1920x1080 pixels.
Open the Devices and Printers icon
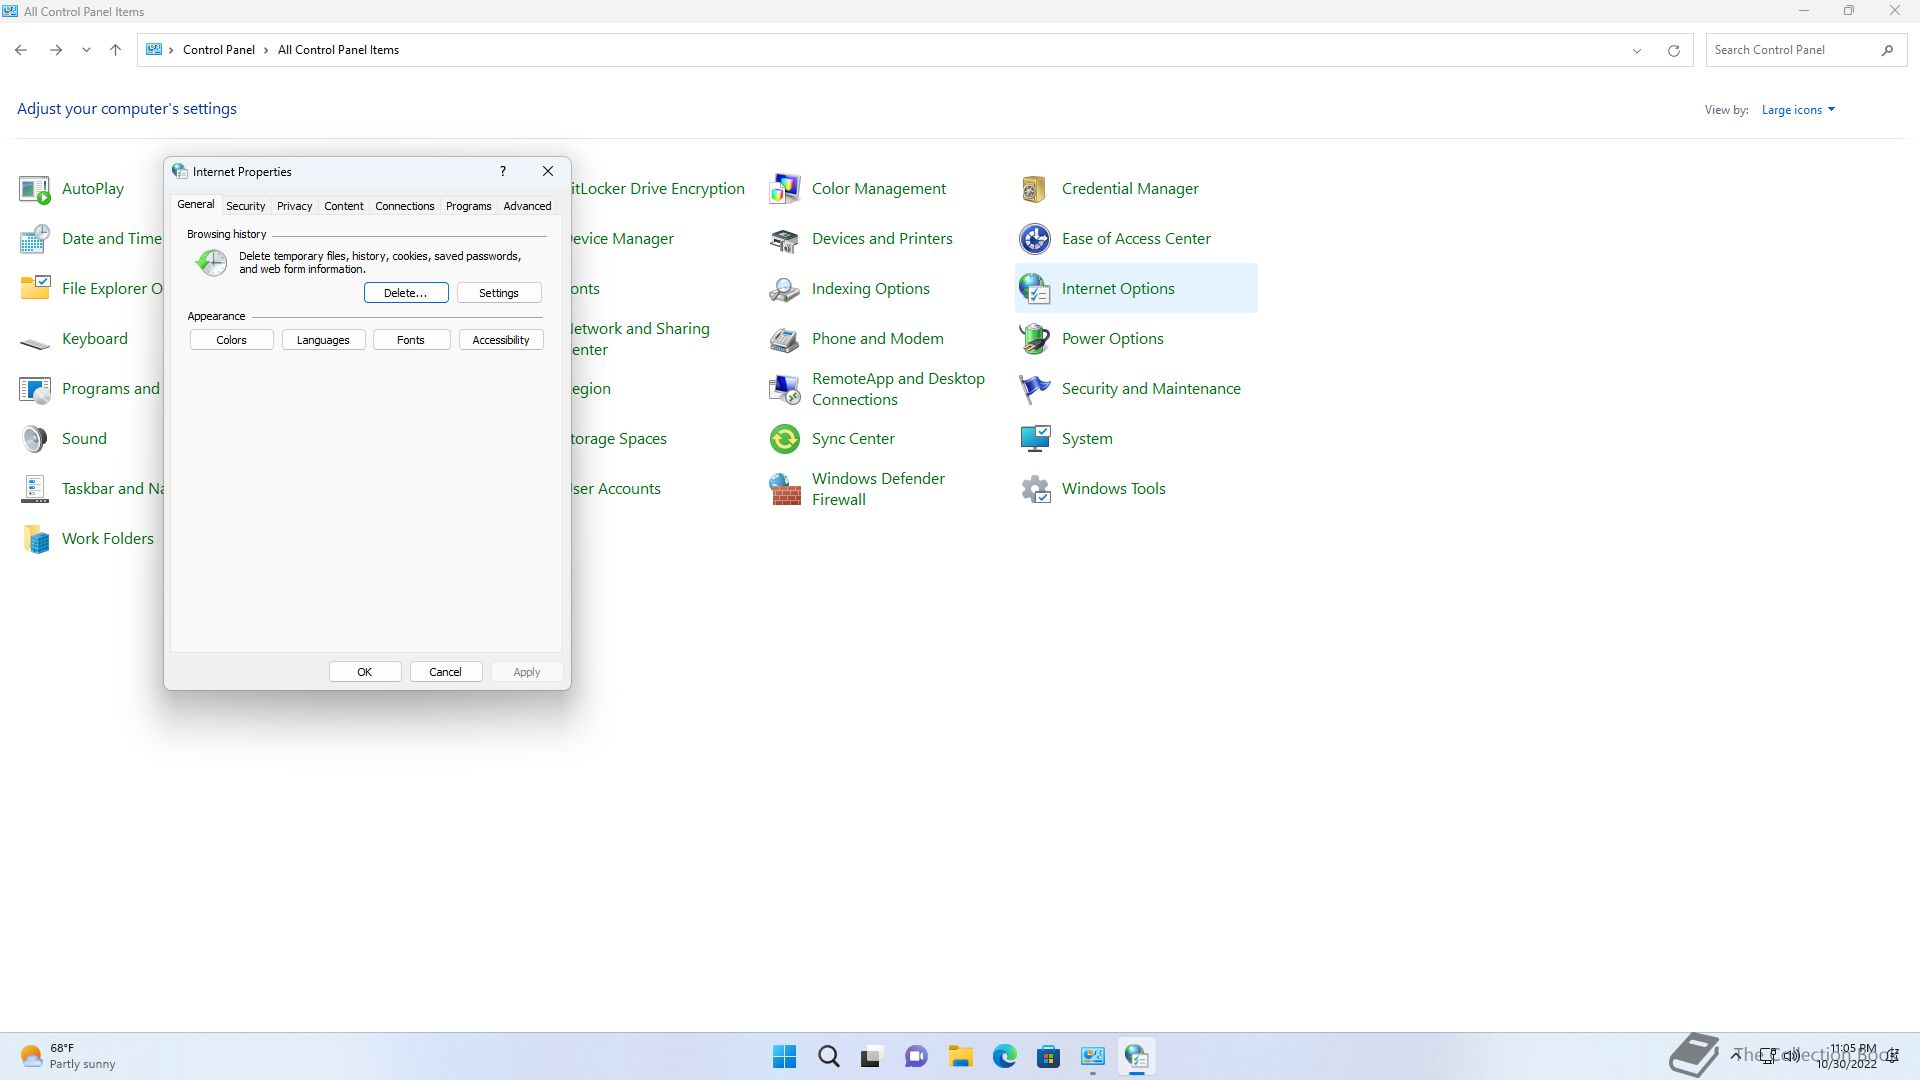pos(785,239)
